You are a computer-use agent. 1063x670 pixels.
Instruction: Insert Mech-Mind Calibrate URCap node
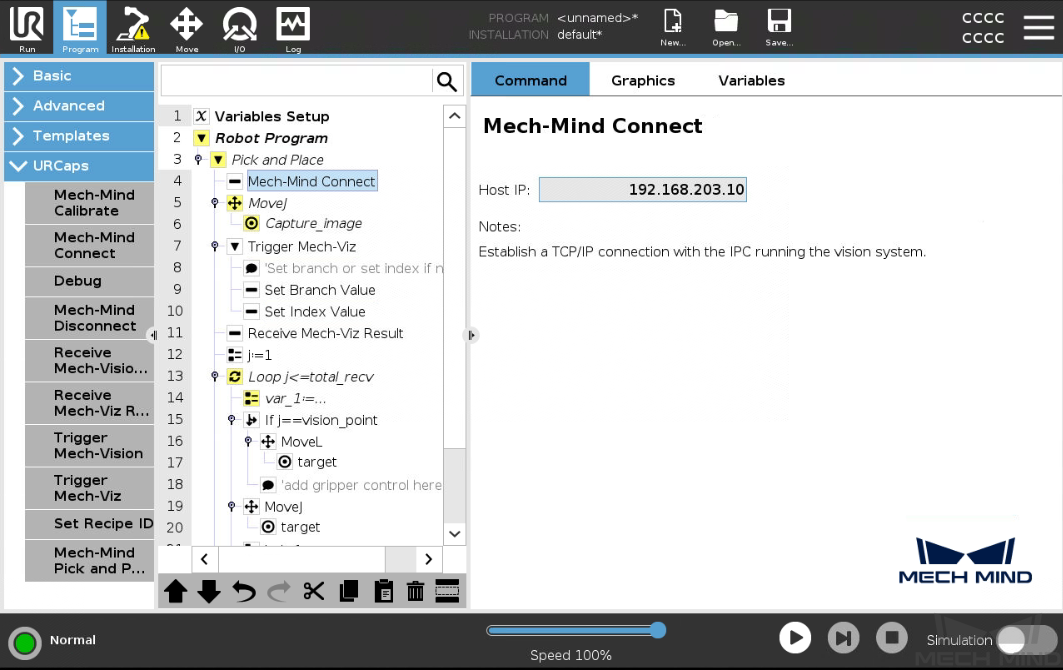[89, 203]
